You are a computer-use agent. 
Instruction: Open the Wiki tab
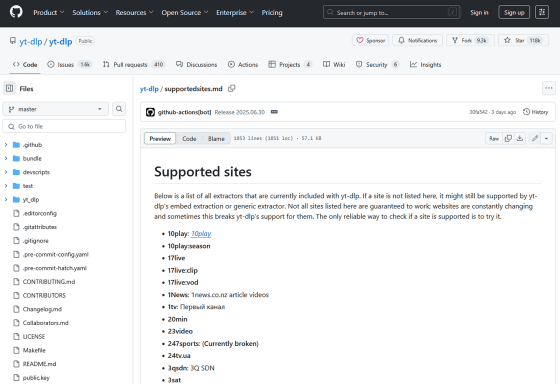tap(334, 65)
